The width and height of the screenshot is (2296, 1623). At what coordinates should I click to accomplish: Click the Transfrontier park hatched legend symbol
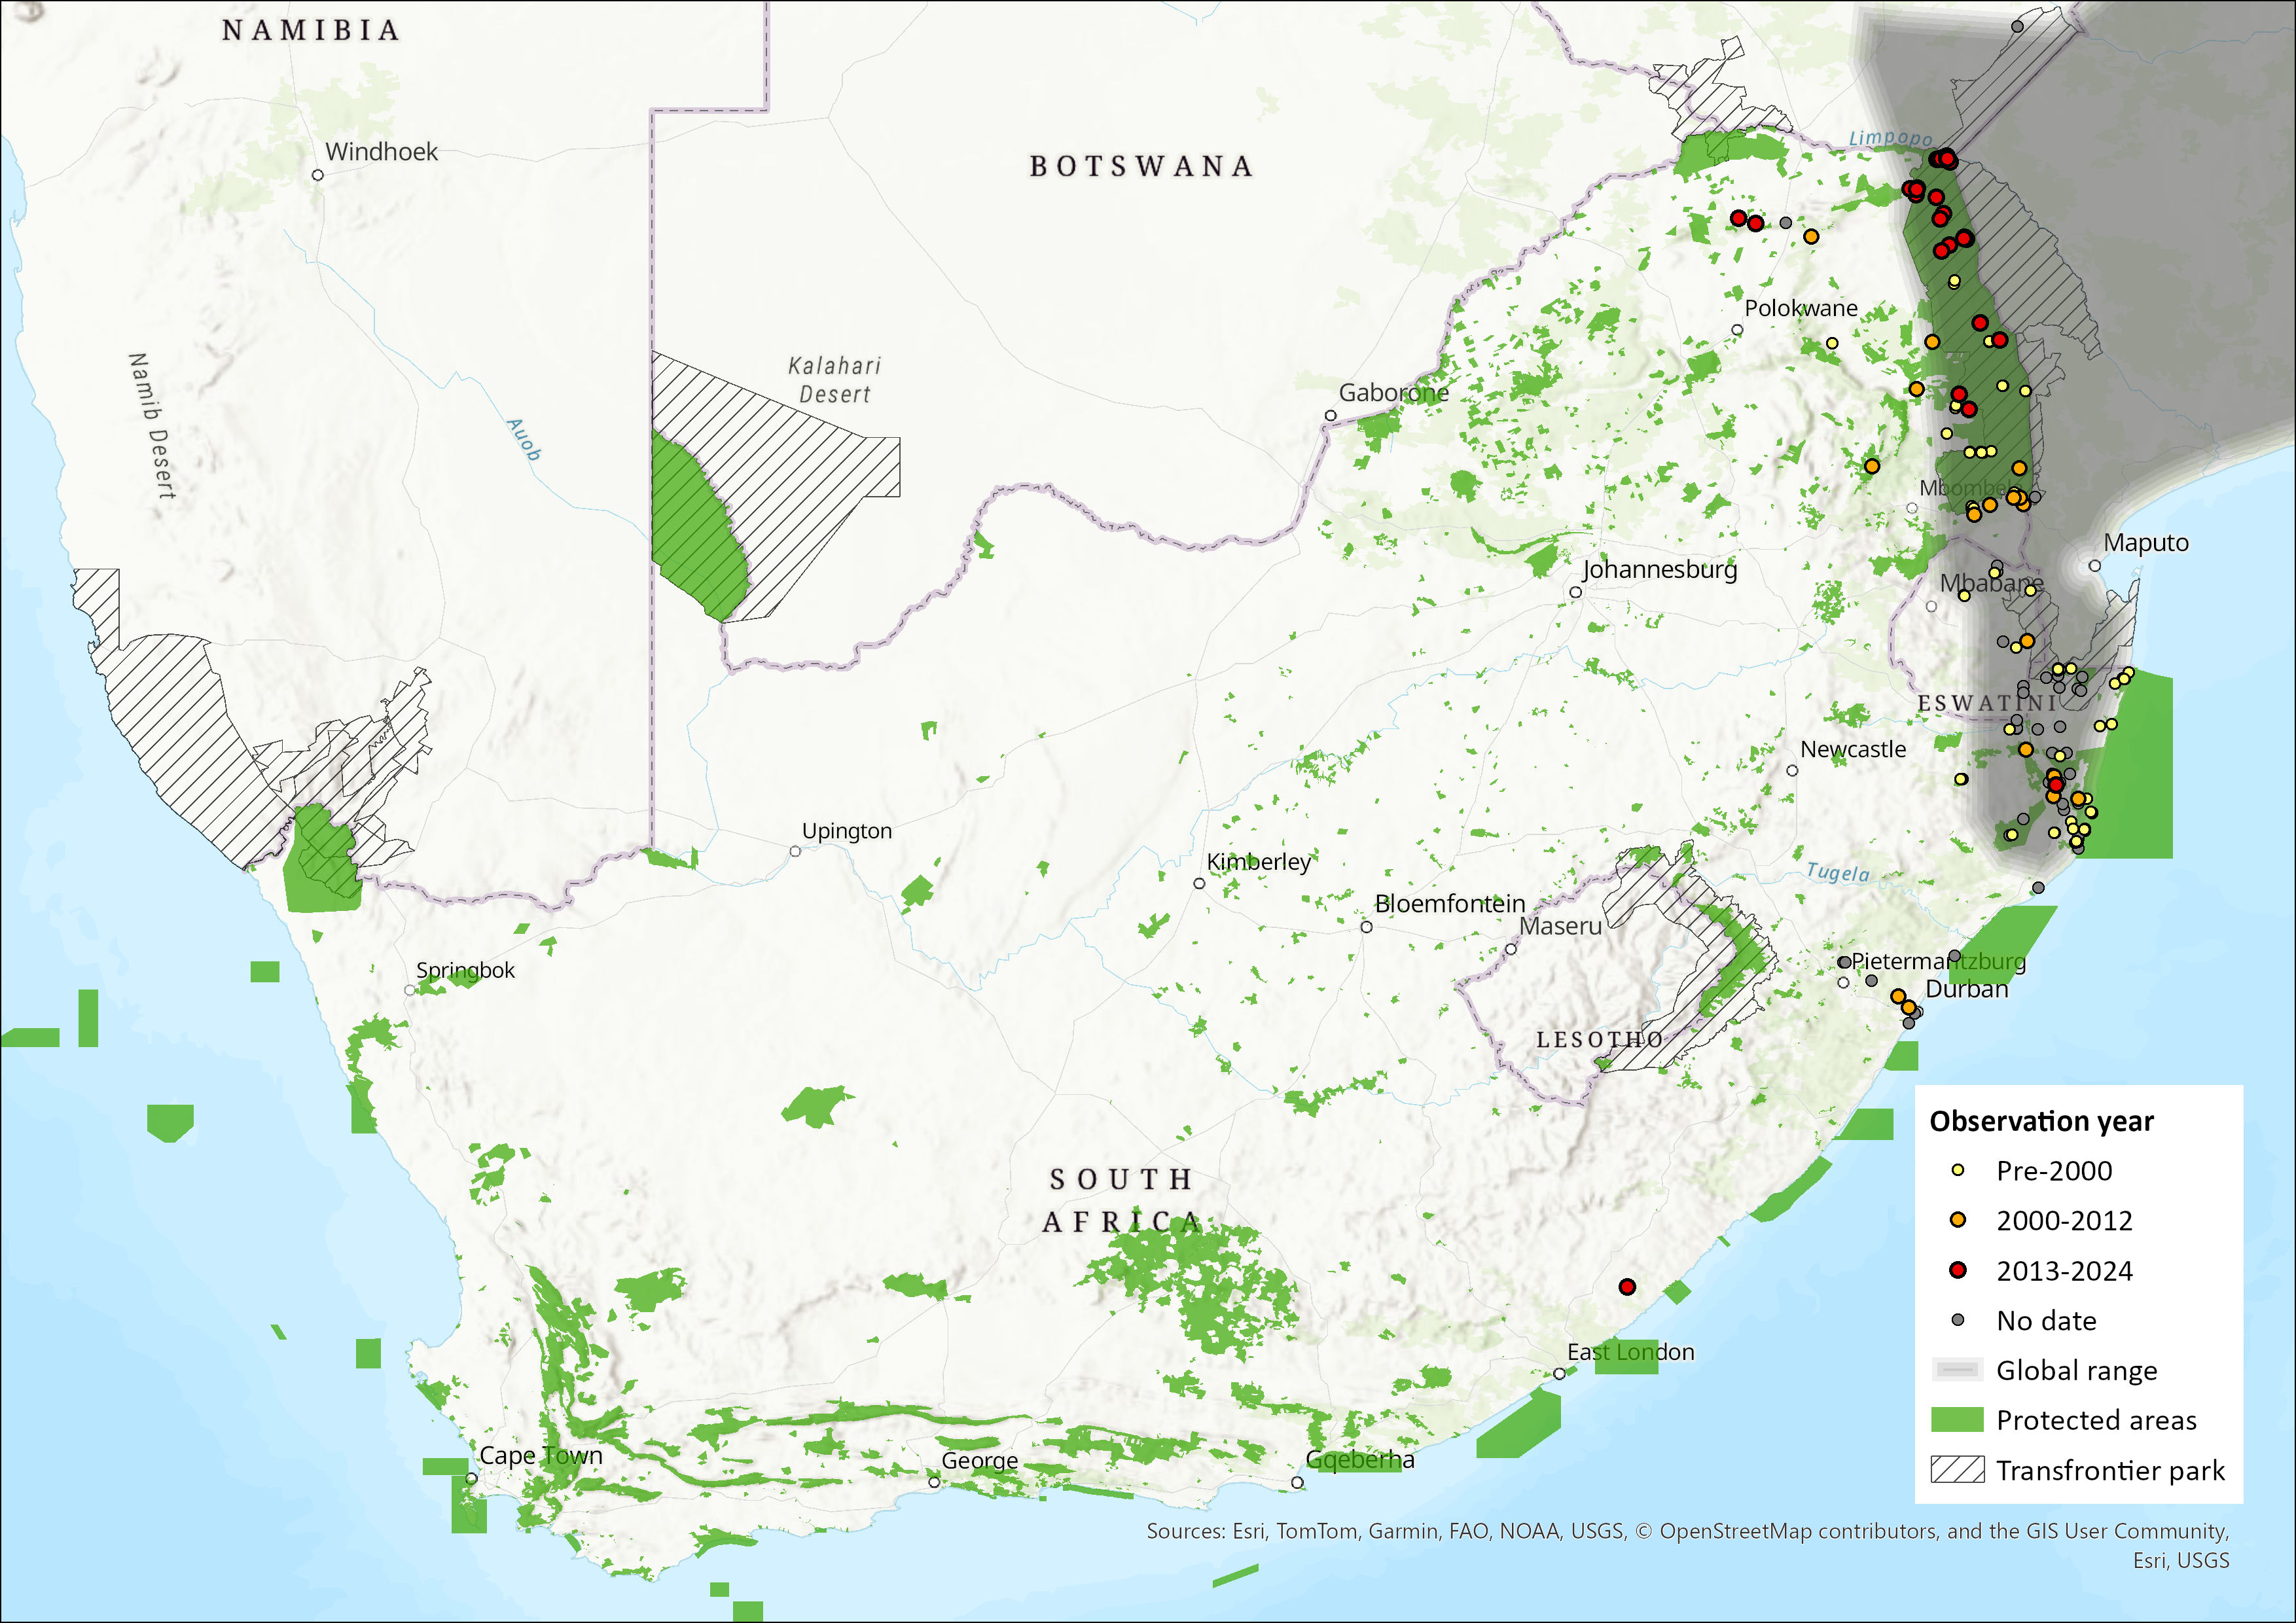coord(1957,1470)
